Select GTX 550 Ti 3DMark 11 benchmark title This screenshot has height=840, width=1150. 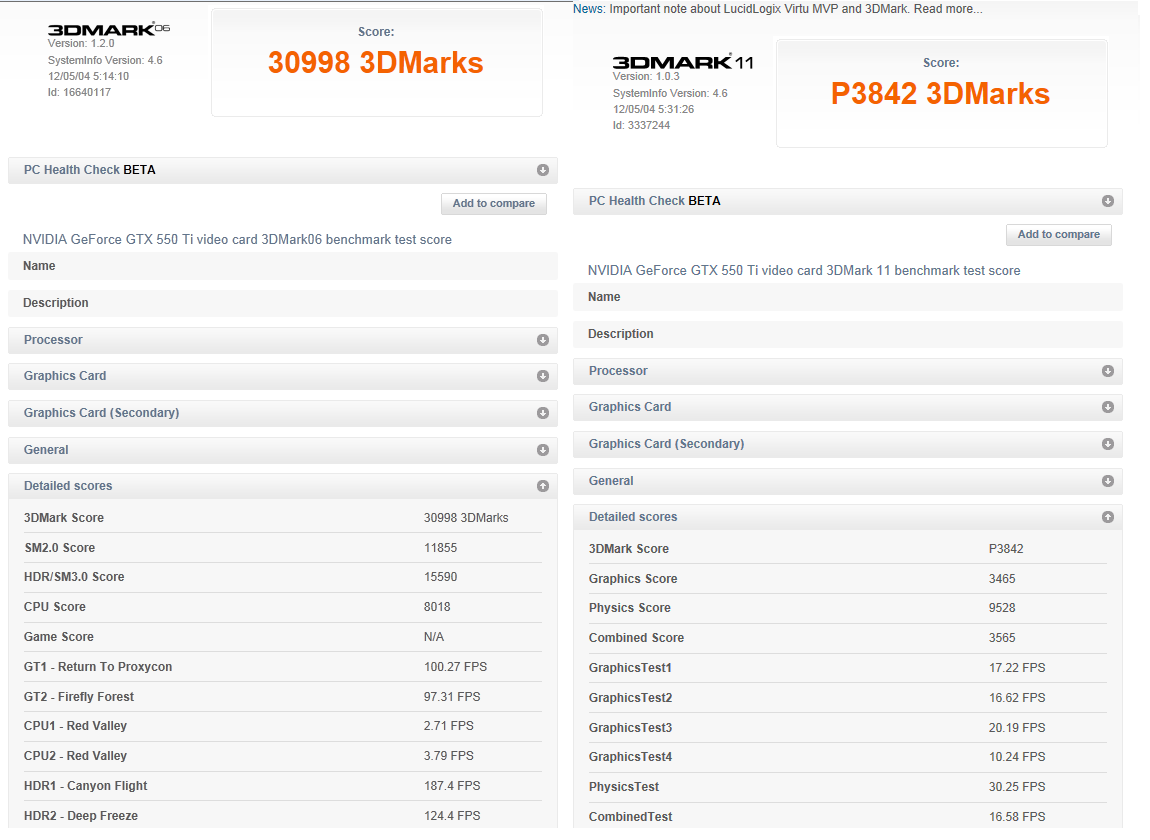[x=804, y=271]
